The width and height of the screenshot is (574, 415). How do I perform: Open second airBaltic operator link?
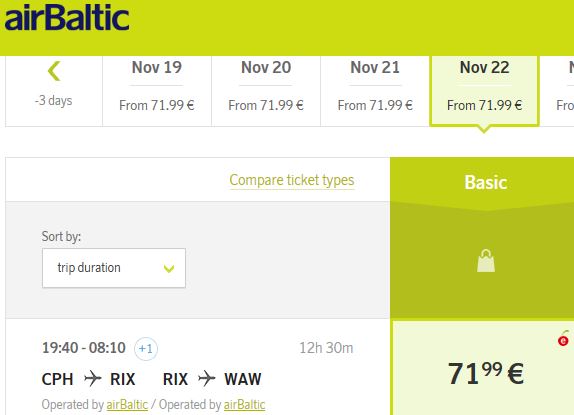pos(245,405)
